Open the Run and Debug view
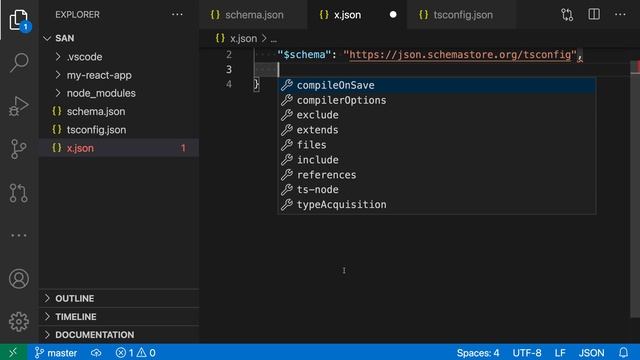The height and width of the screenshot is (360, 640). click(19, 106)
